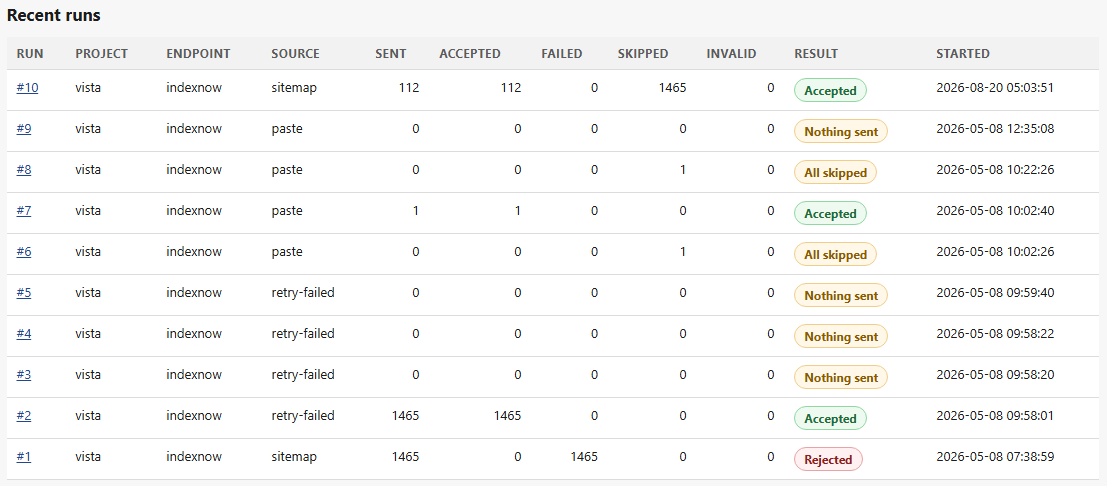
Task: Click the SOURCE column header
Action: coord(295,54)
